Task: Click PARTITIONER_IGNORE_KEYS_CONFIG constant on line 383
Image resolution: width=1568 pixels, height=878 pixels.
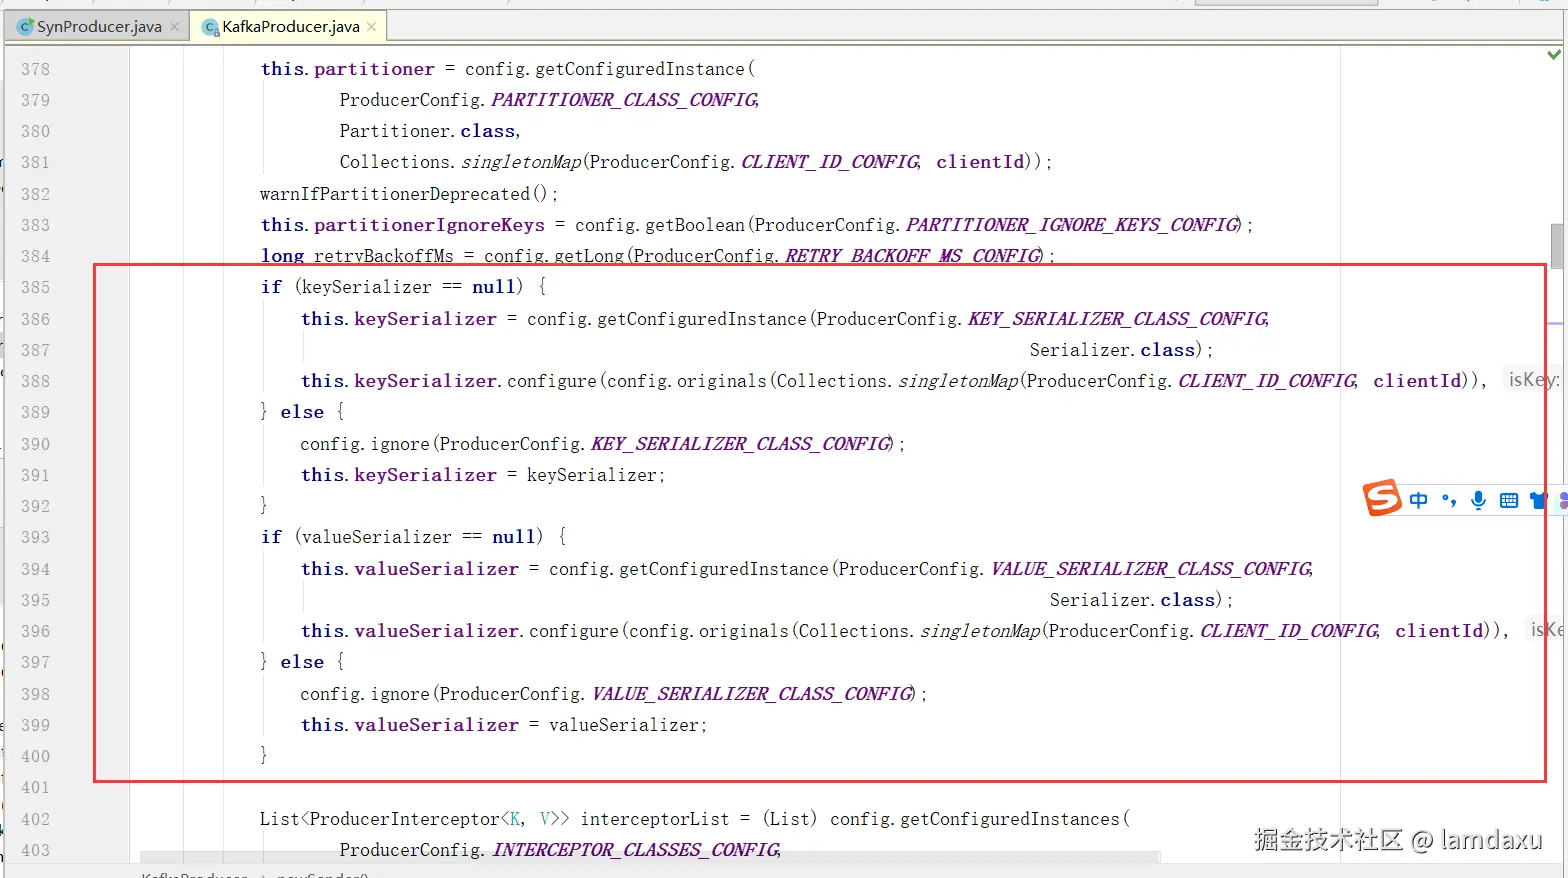Action: click(x=1073, y=225)
